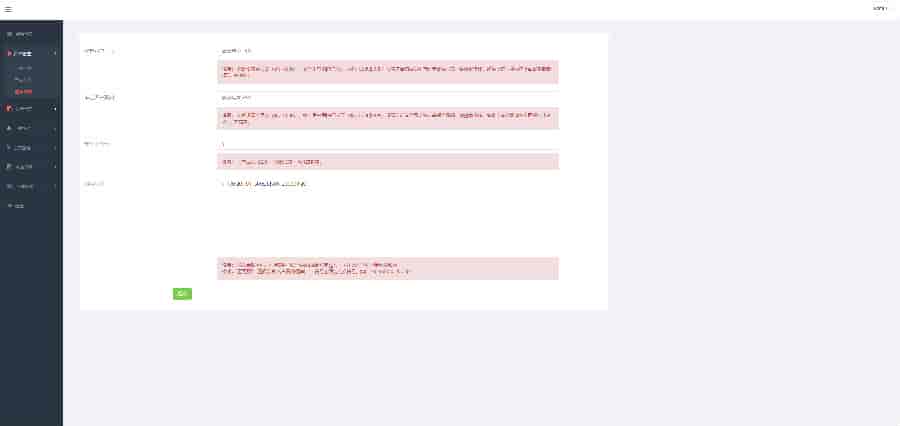Open the topmost sidebar menu item
Image resolution: width=900 pixels, height=426 pixels.
31,34
